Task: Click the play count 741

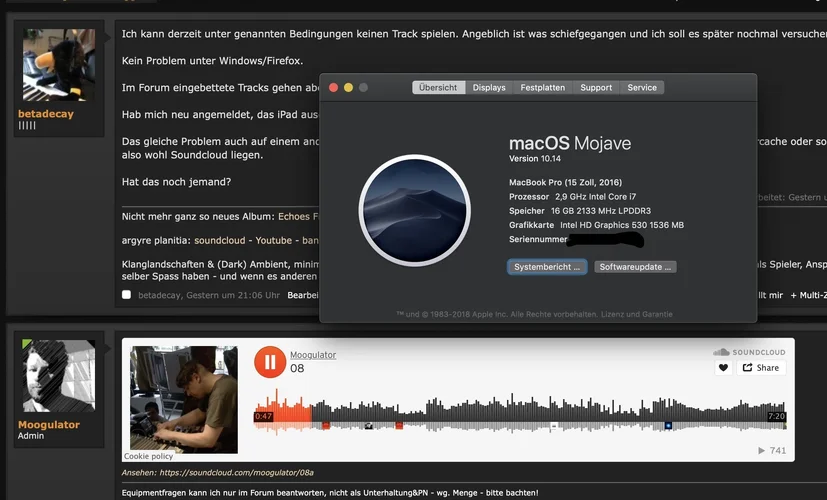Action: [x=772, y=450]
